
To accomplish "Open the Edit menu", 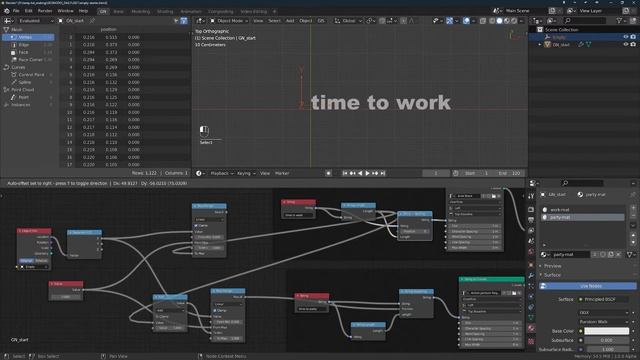I will pyautogui.click(x=29, y=11).
